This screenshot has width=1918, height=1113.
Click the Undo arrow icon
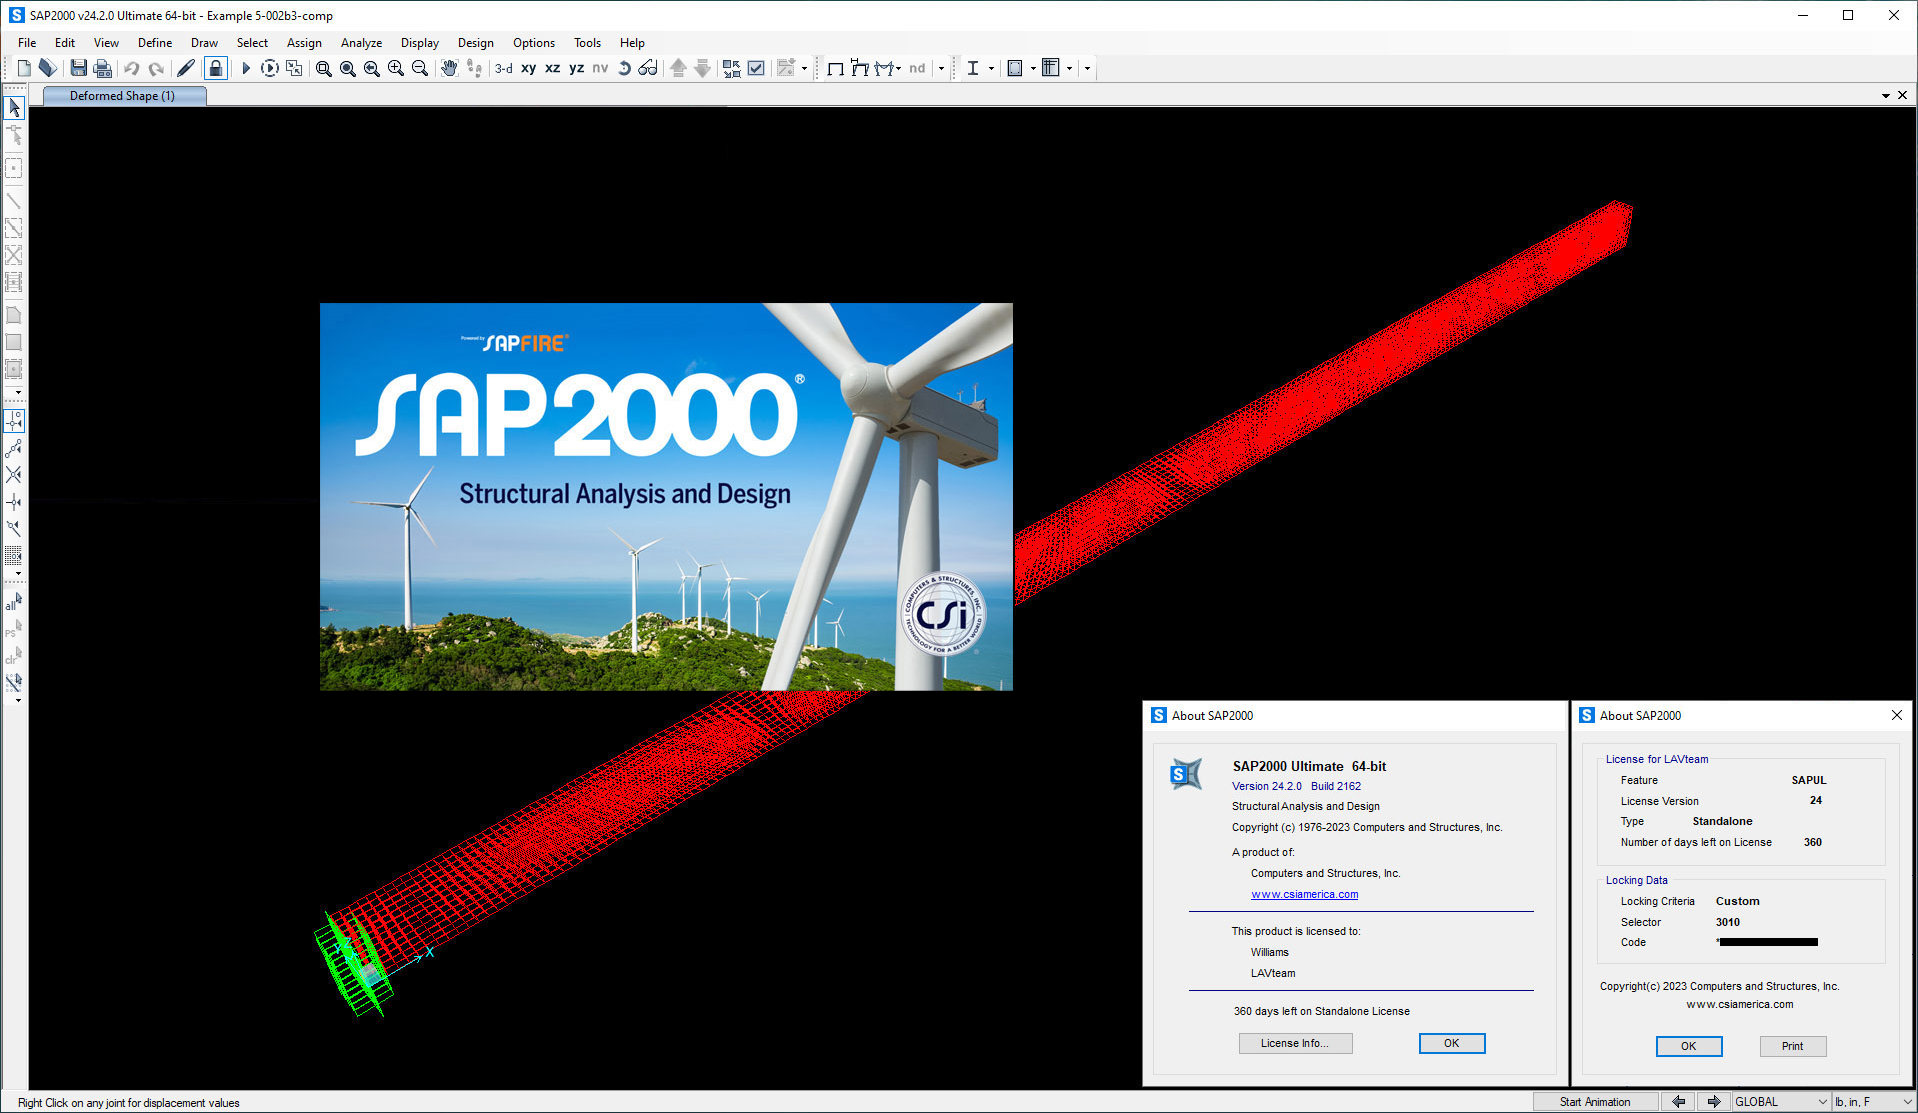(x=131, y=68)
